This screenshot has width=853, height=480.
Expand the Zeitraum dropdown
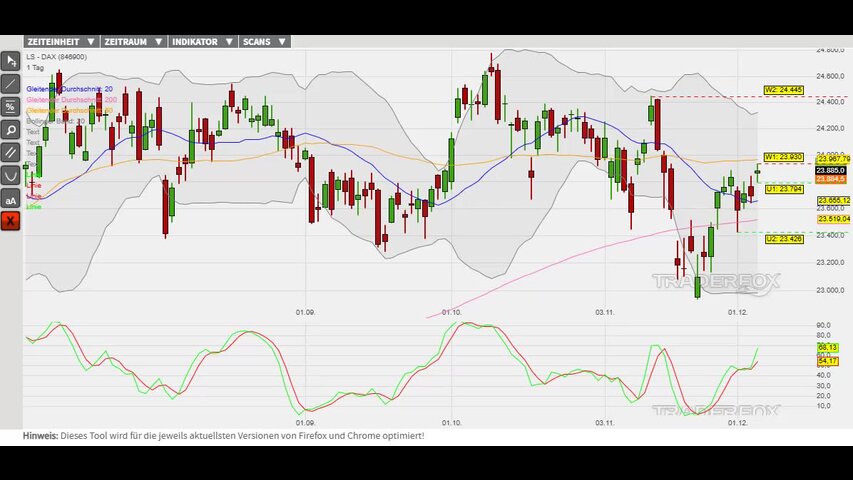tap(133, 42)
